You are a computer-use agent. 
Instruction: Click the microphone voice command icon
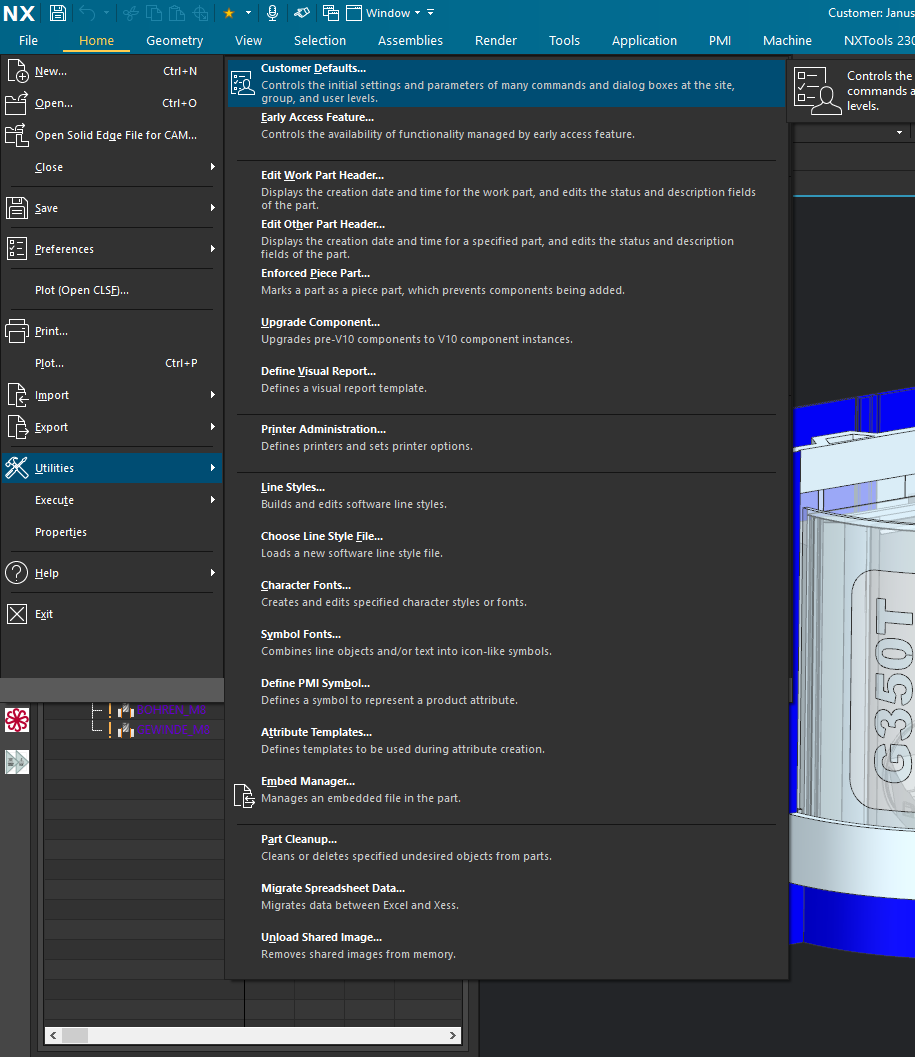click(272, 13)
